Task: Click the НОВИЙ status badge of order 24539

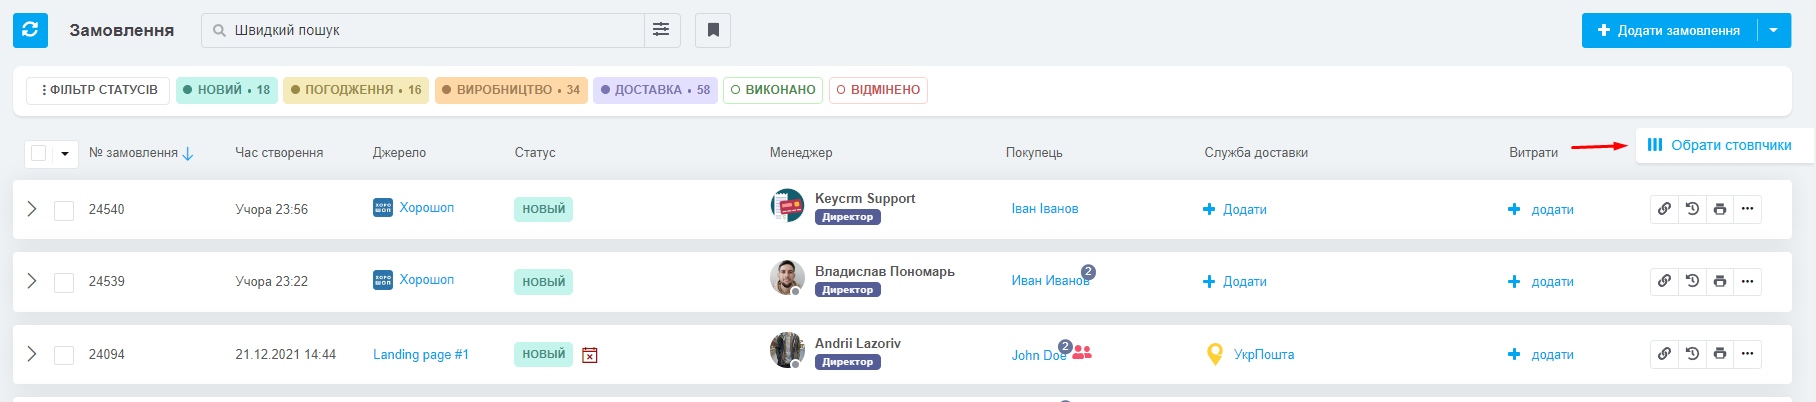Action: [x=543, y=282]
